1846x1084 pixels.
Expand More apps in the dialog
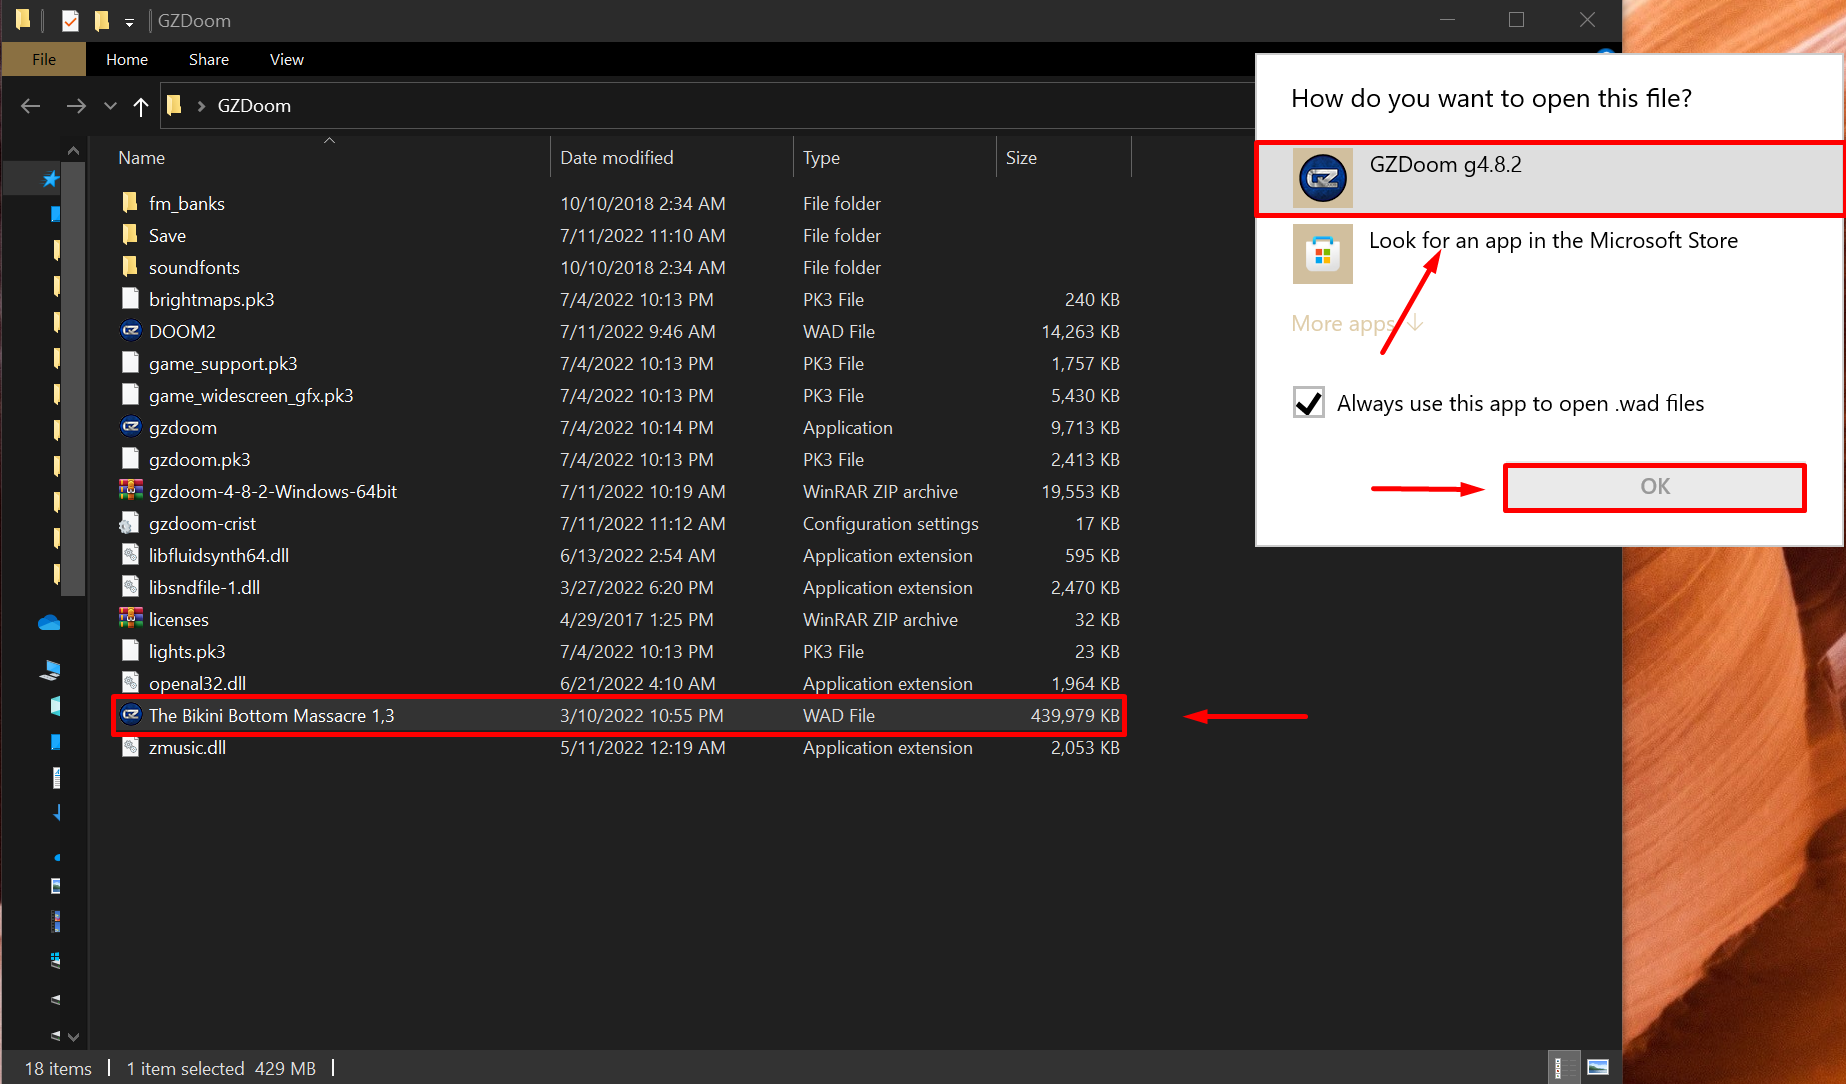point(1356,323)
